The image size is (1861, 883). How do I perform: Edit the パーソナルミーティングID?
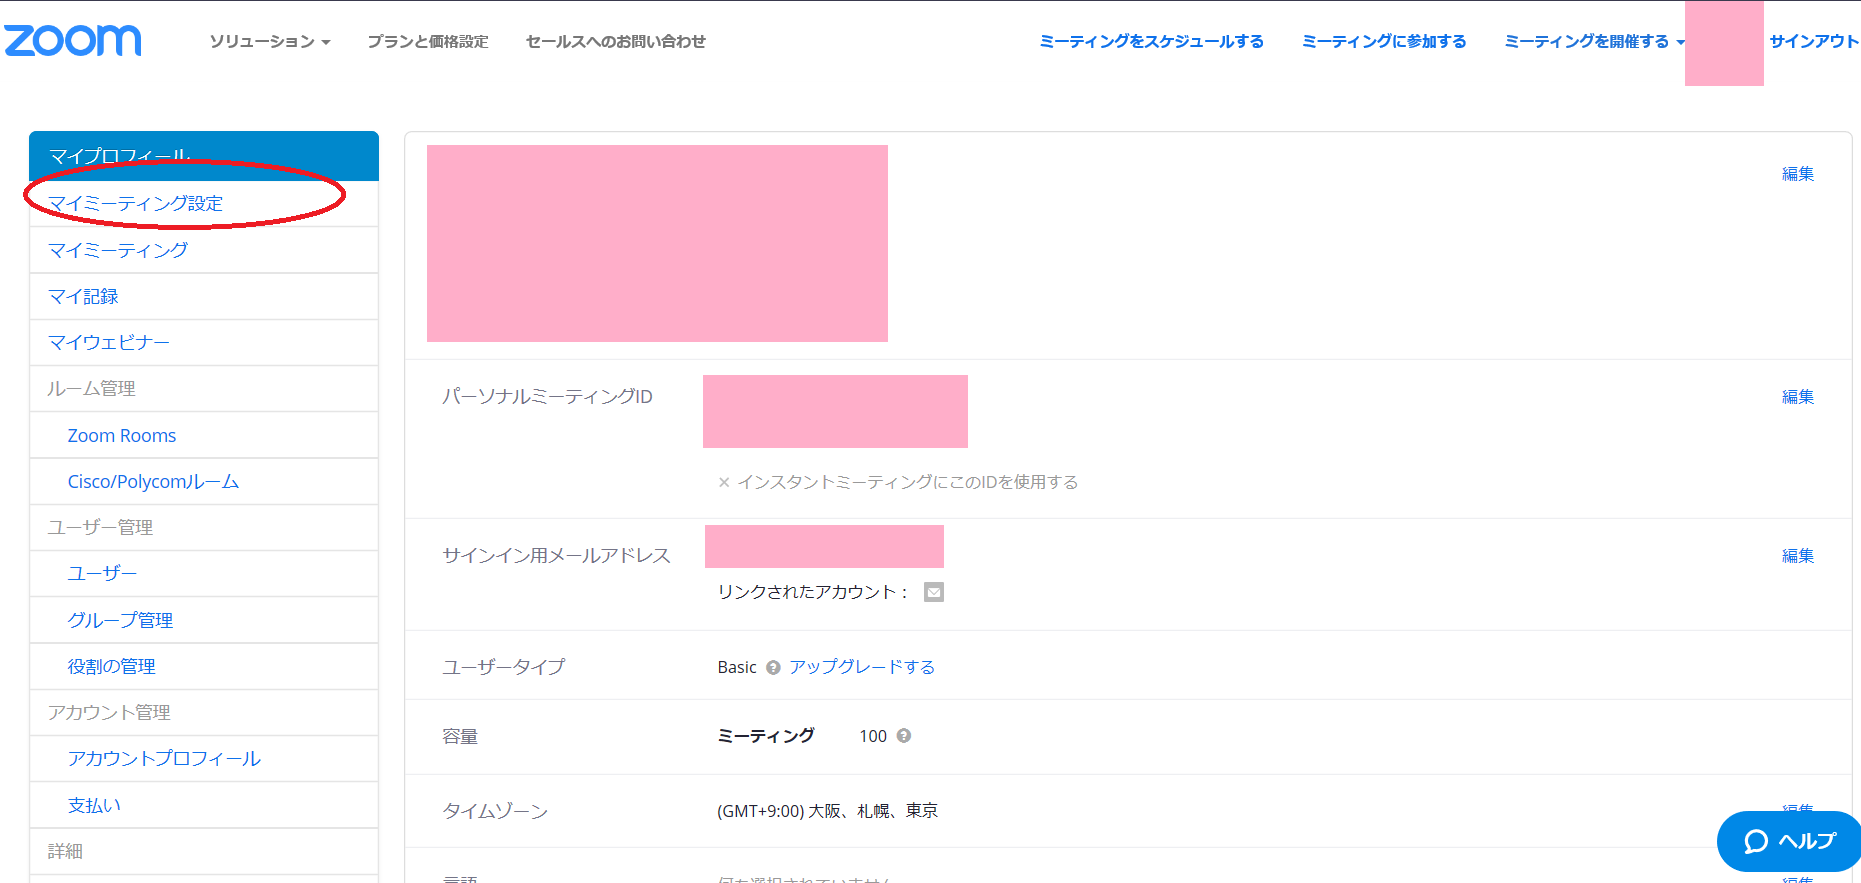coord(1797,397)
